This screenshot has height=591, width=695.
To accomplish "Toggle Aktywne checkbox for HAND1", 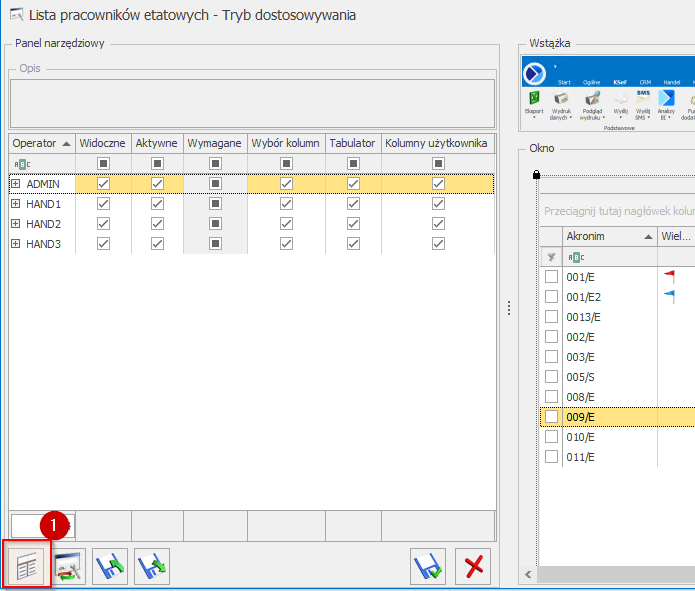I will [x=157, y=204].
